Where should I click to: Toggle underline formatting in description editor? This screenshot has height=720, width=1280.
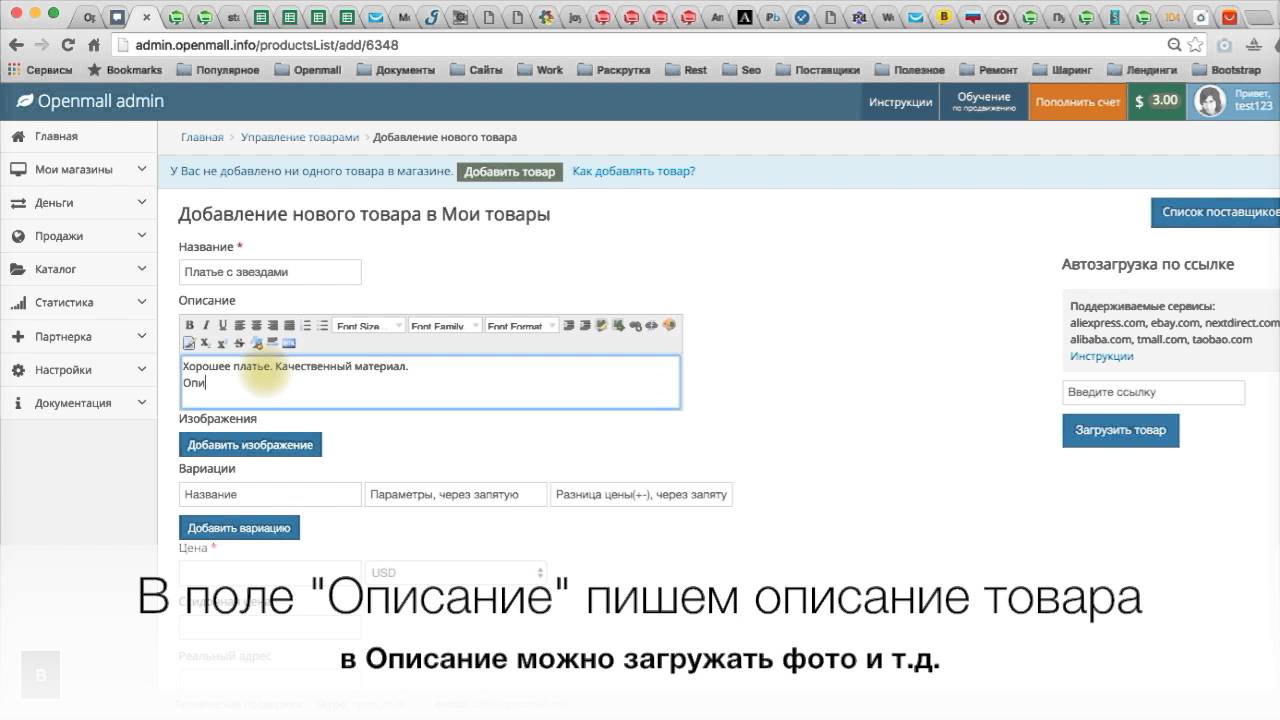coord(222,325)
